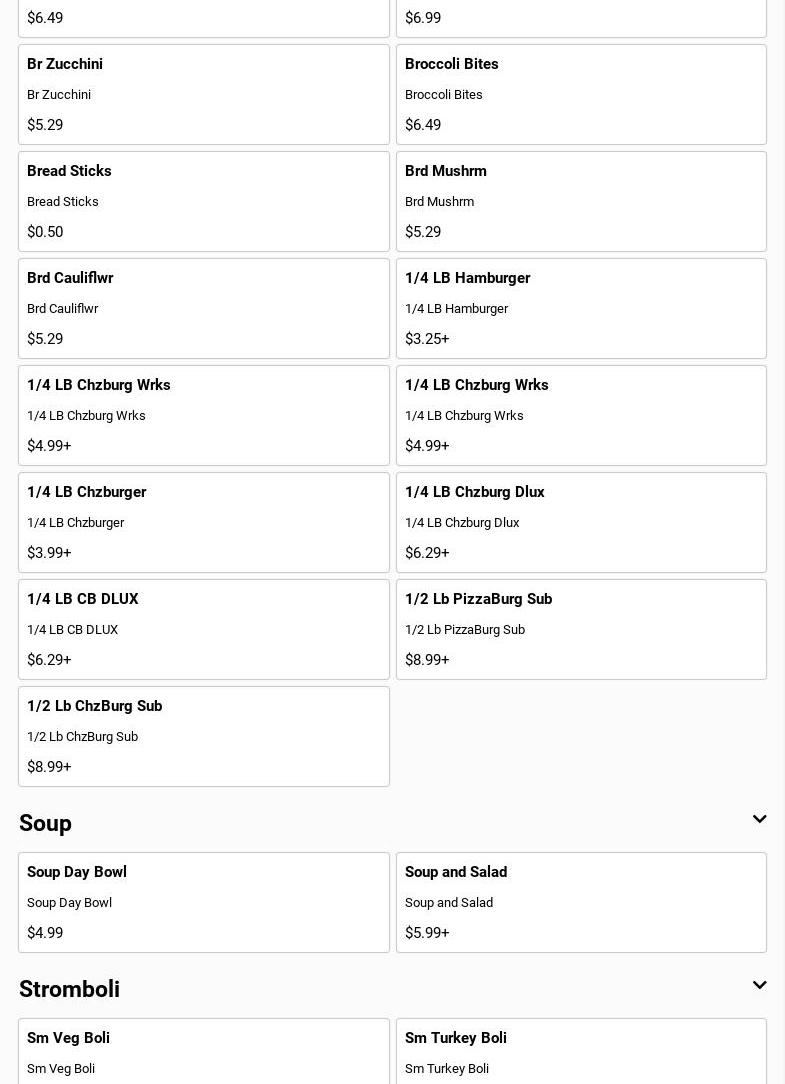
Task: Click the Soup category heading
Action: pyautogui.click(x=45, y=823)
